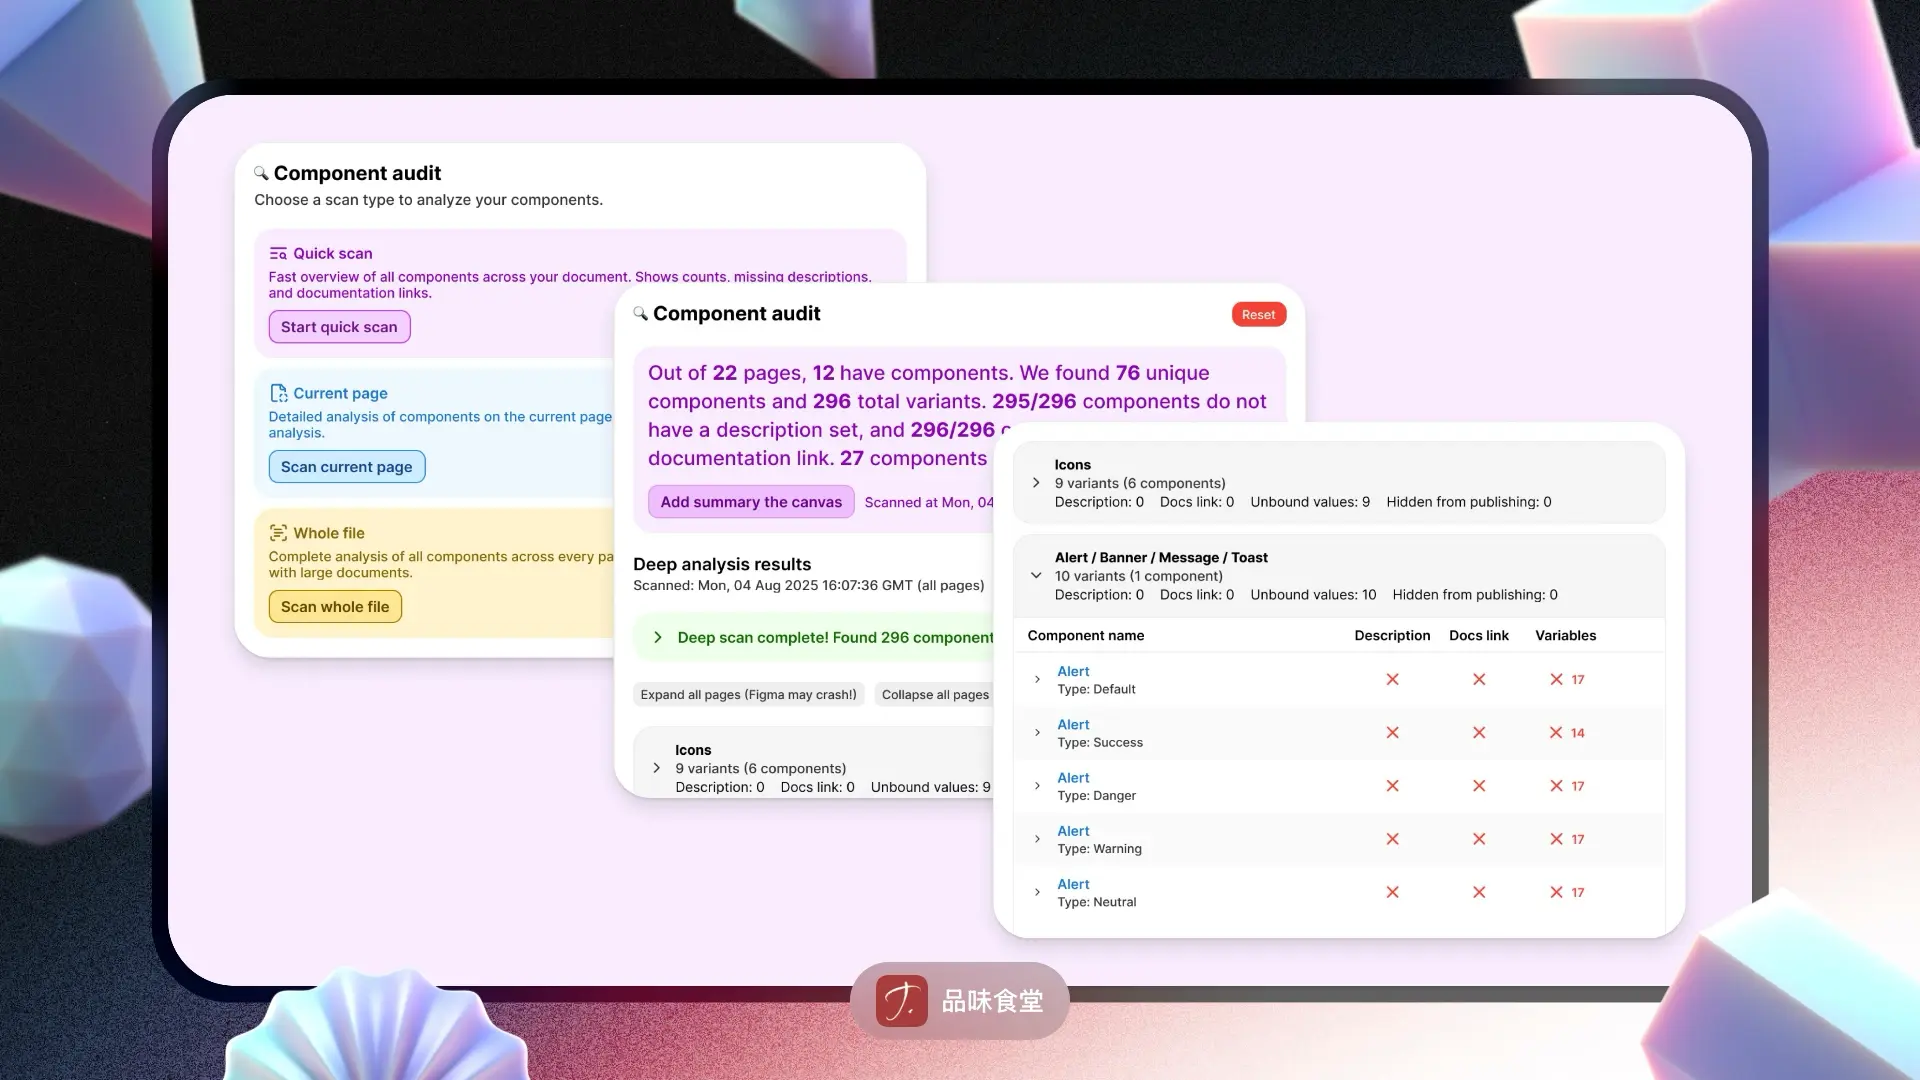
Task: Click magnifier icon beside Reset panel title
Action: coord(640,314)
